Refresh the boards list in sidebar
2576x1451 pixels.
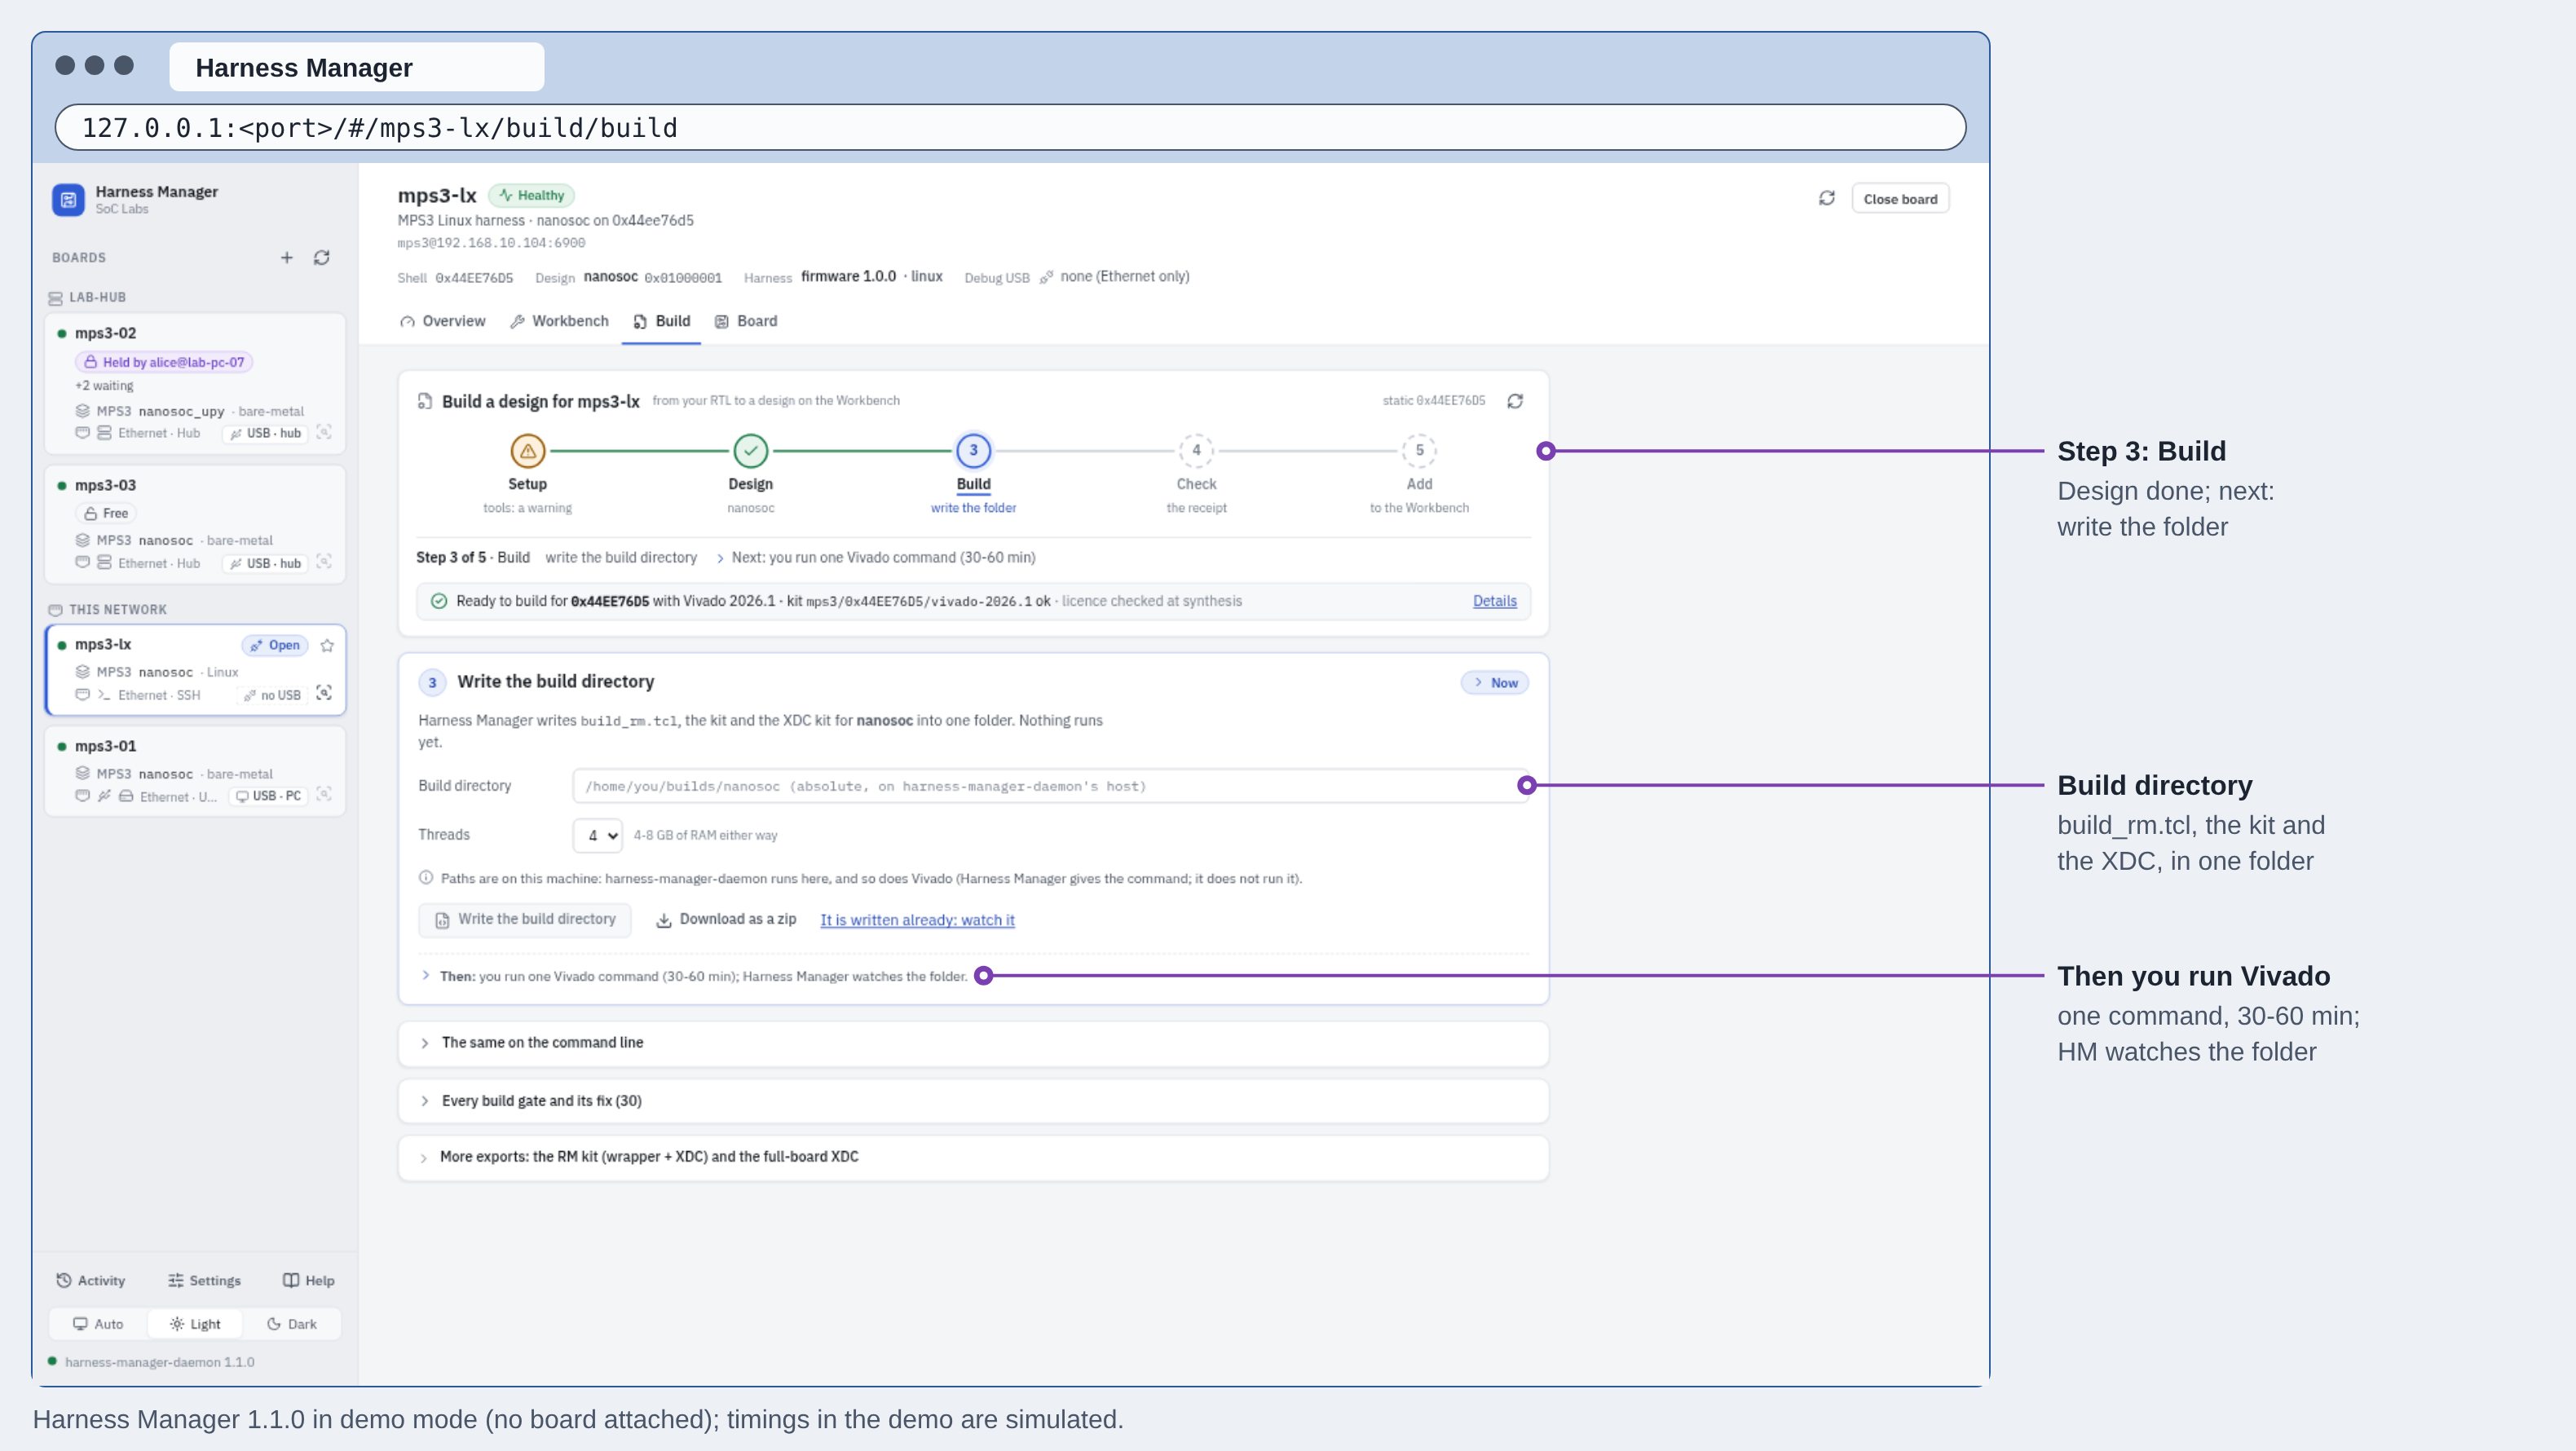(x=322, y=258)
